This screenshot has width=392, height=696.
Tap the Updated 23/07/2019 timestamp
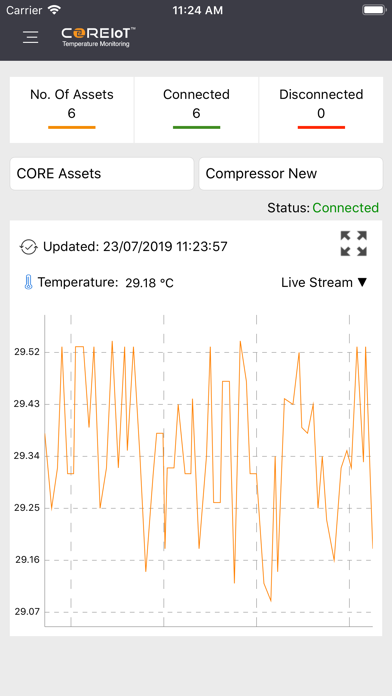(x=135, y=247)
